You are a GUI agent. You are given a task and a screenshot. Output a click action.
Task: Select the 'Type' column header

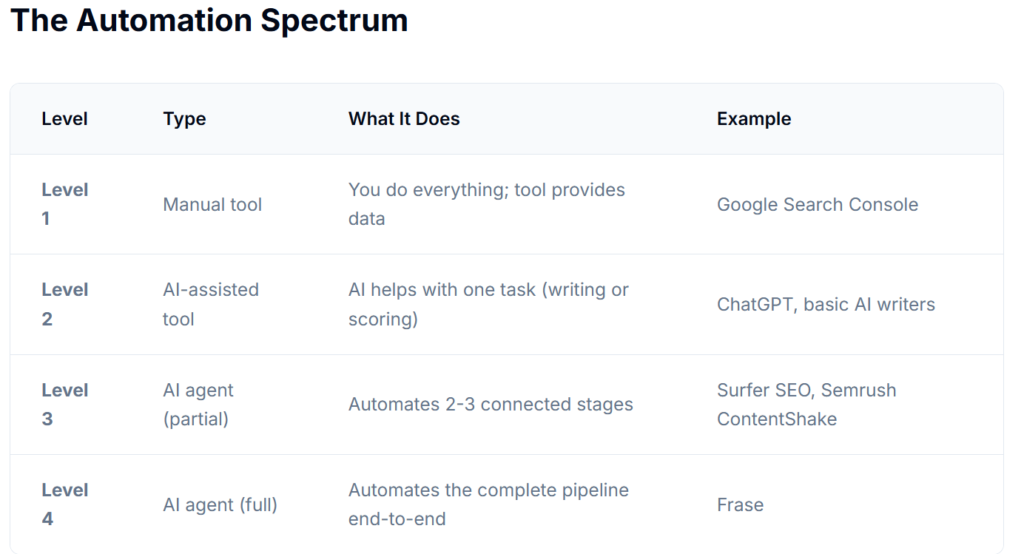pos(184,119)
